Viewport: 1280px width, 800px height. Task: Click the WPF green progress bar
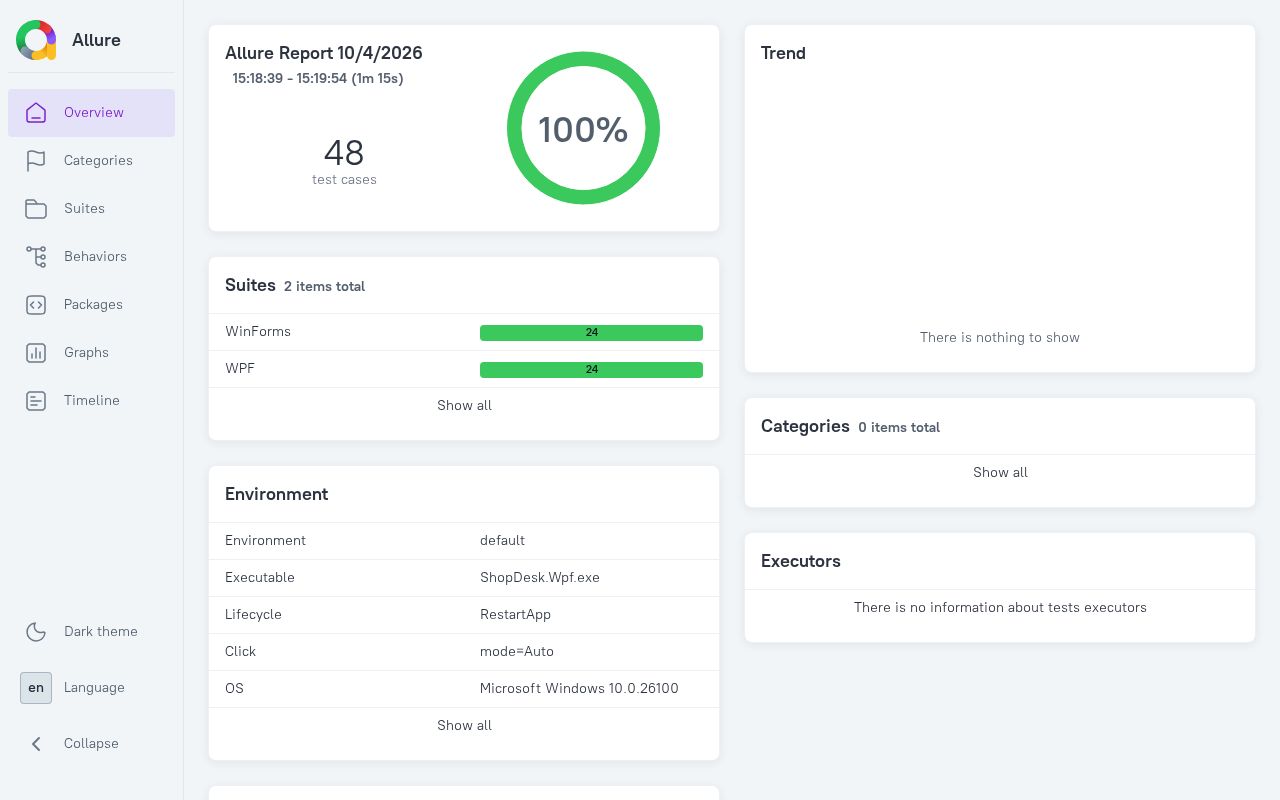[591, 370]
